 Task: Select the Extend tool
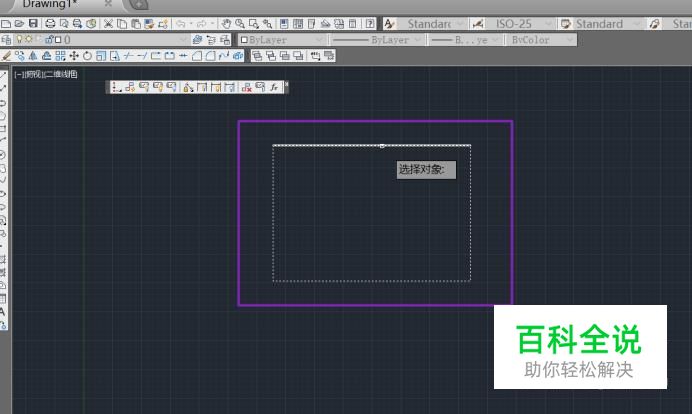142,56
